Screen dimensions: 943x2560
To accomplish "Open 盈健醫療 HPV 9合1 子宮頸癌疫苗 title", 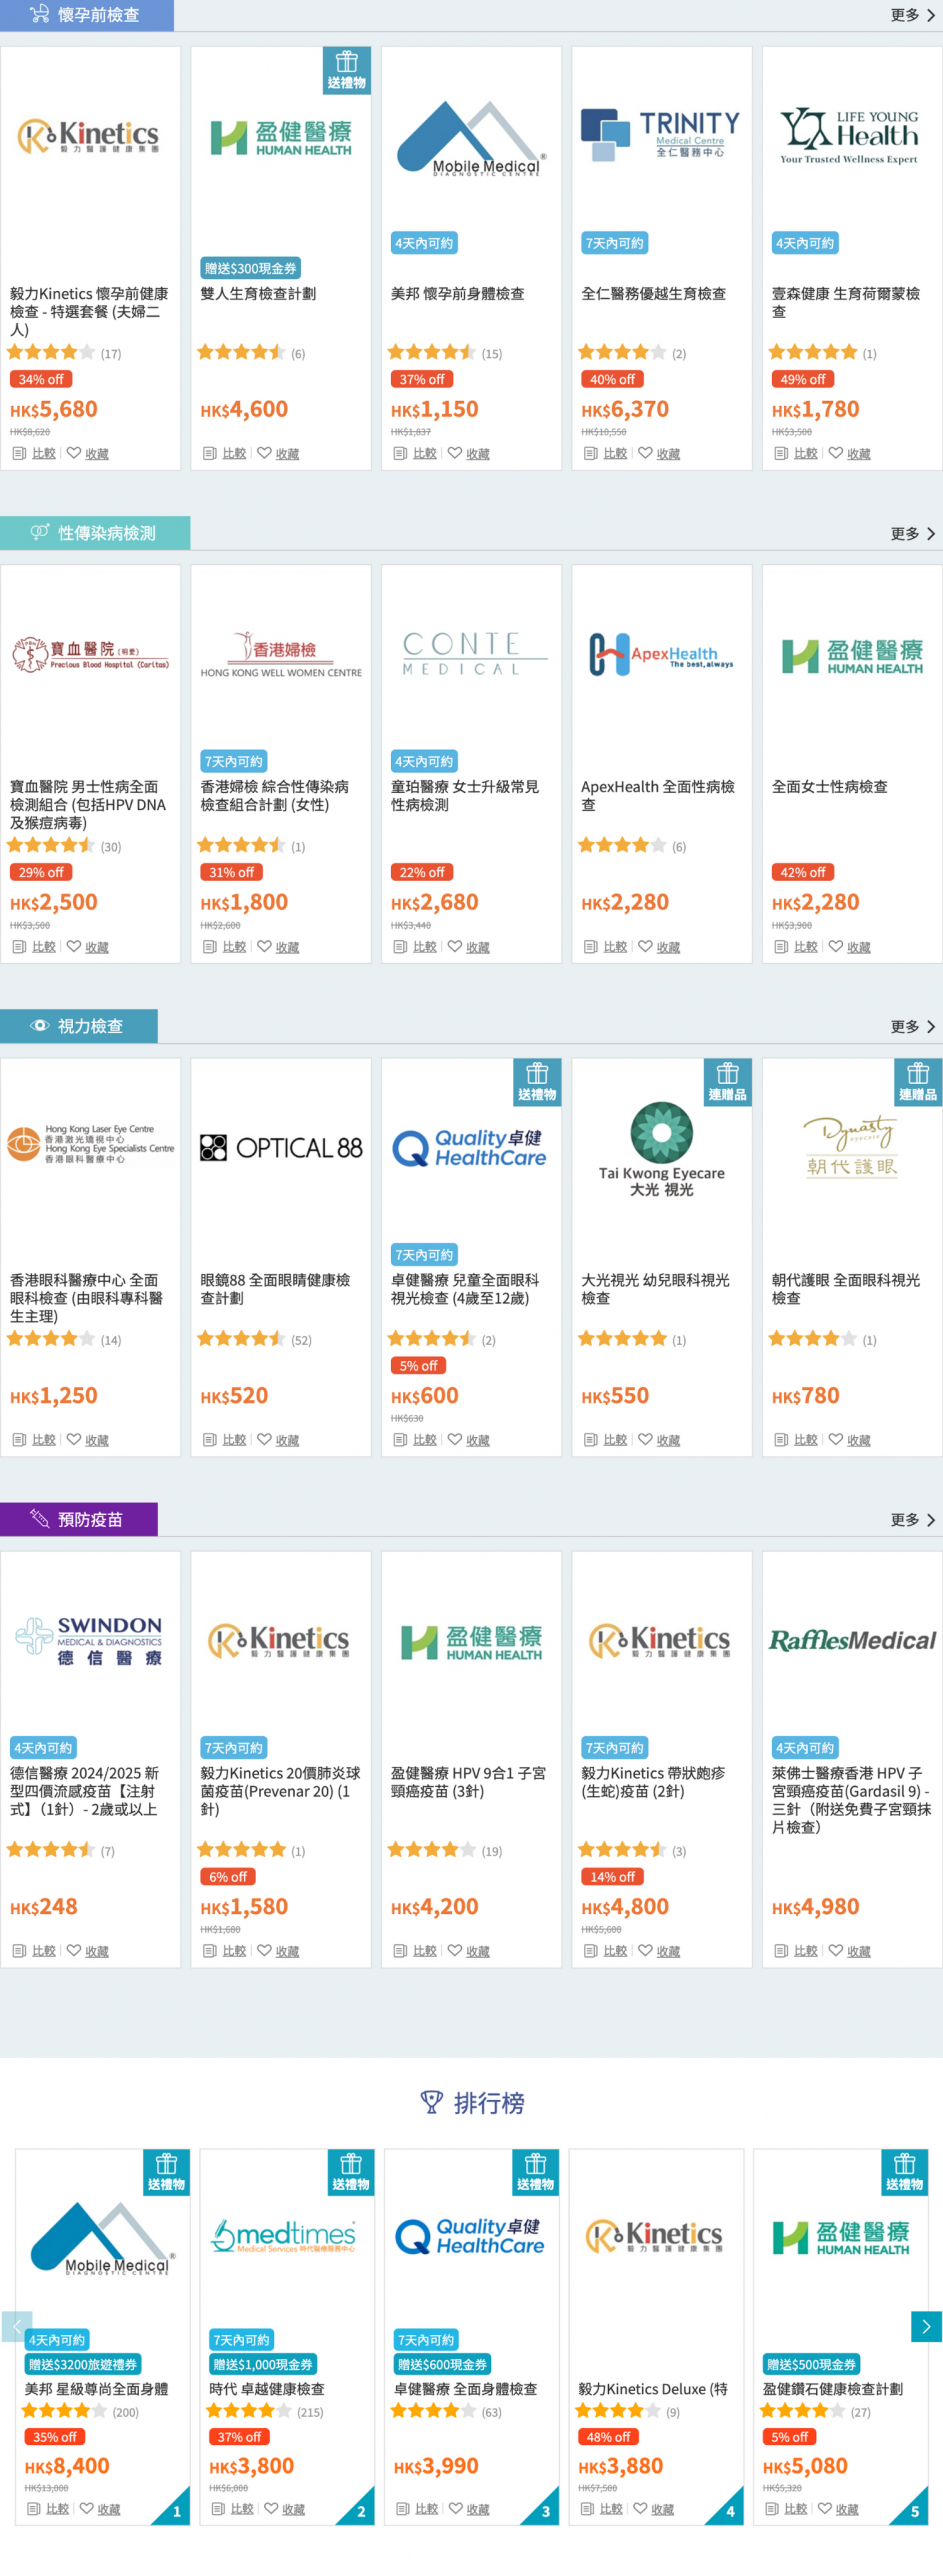I will point(468,1781).
